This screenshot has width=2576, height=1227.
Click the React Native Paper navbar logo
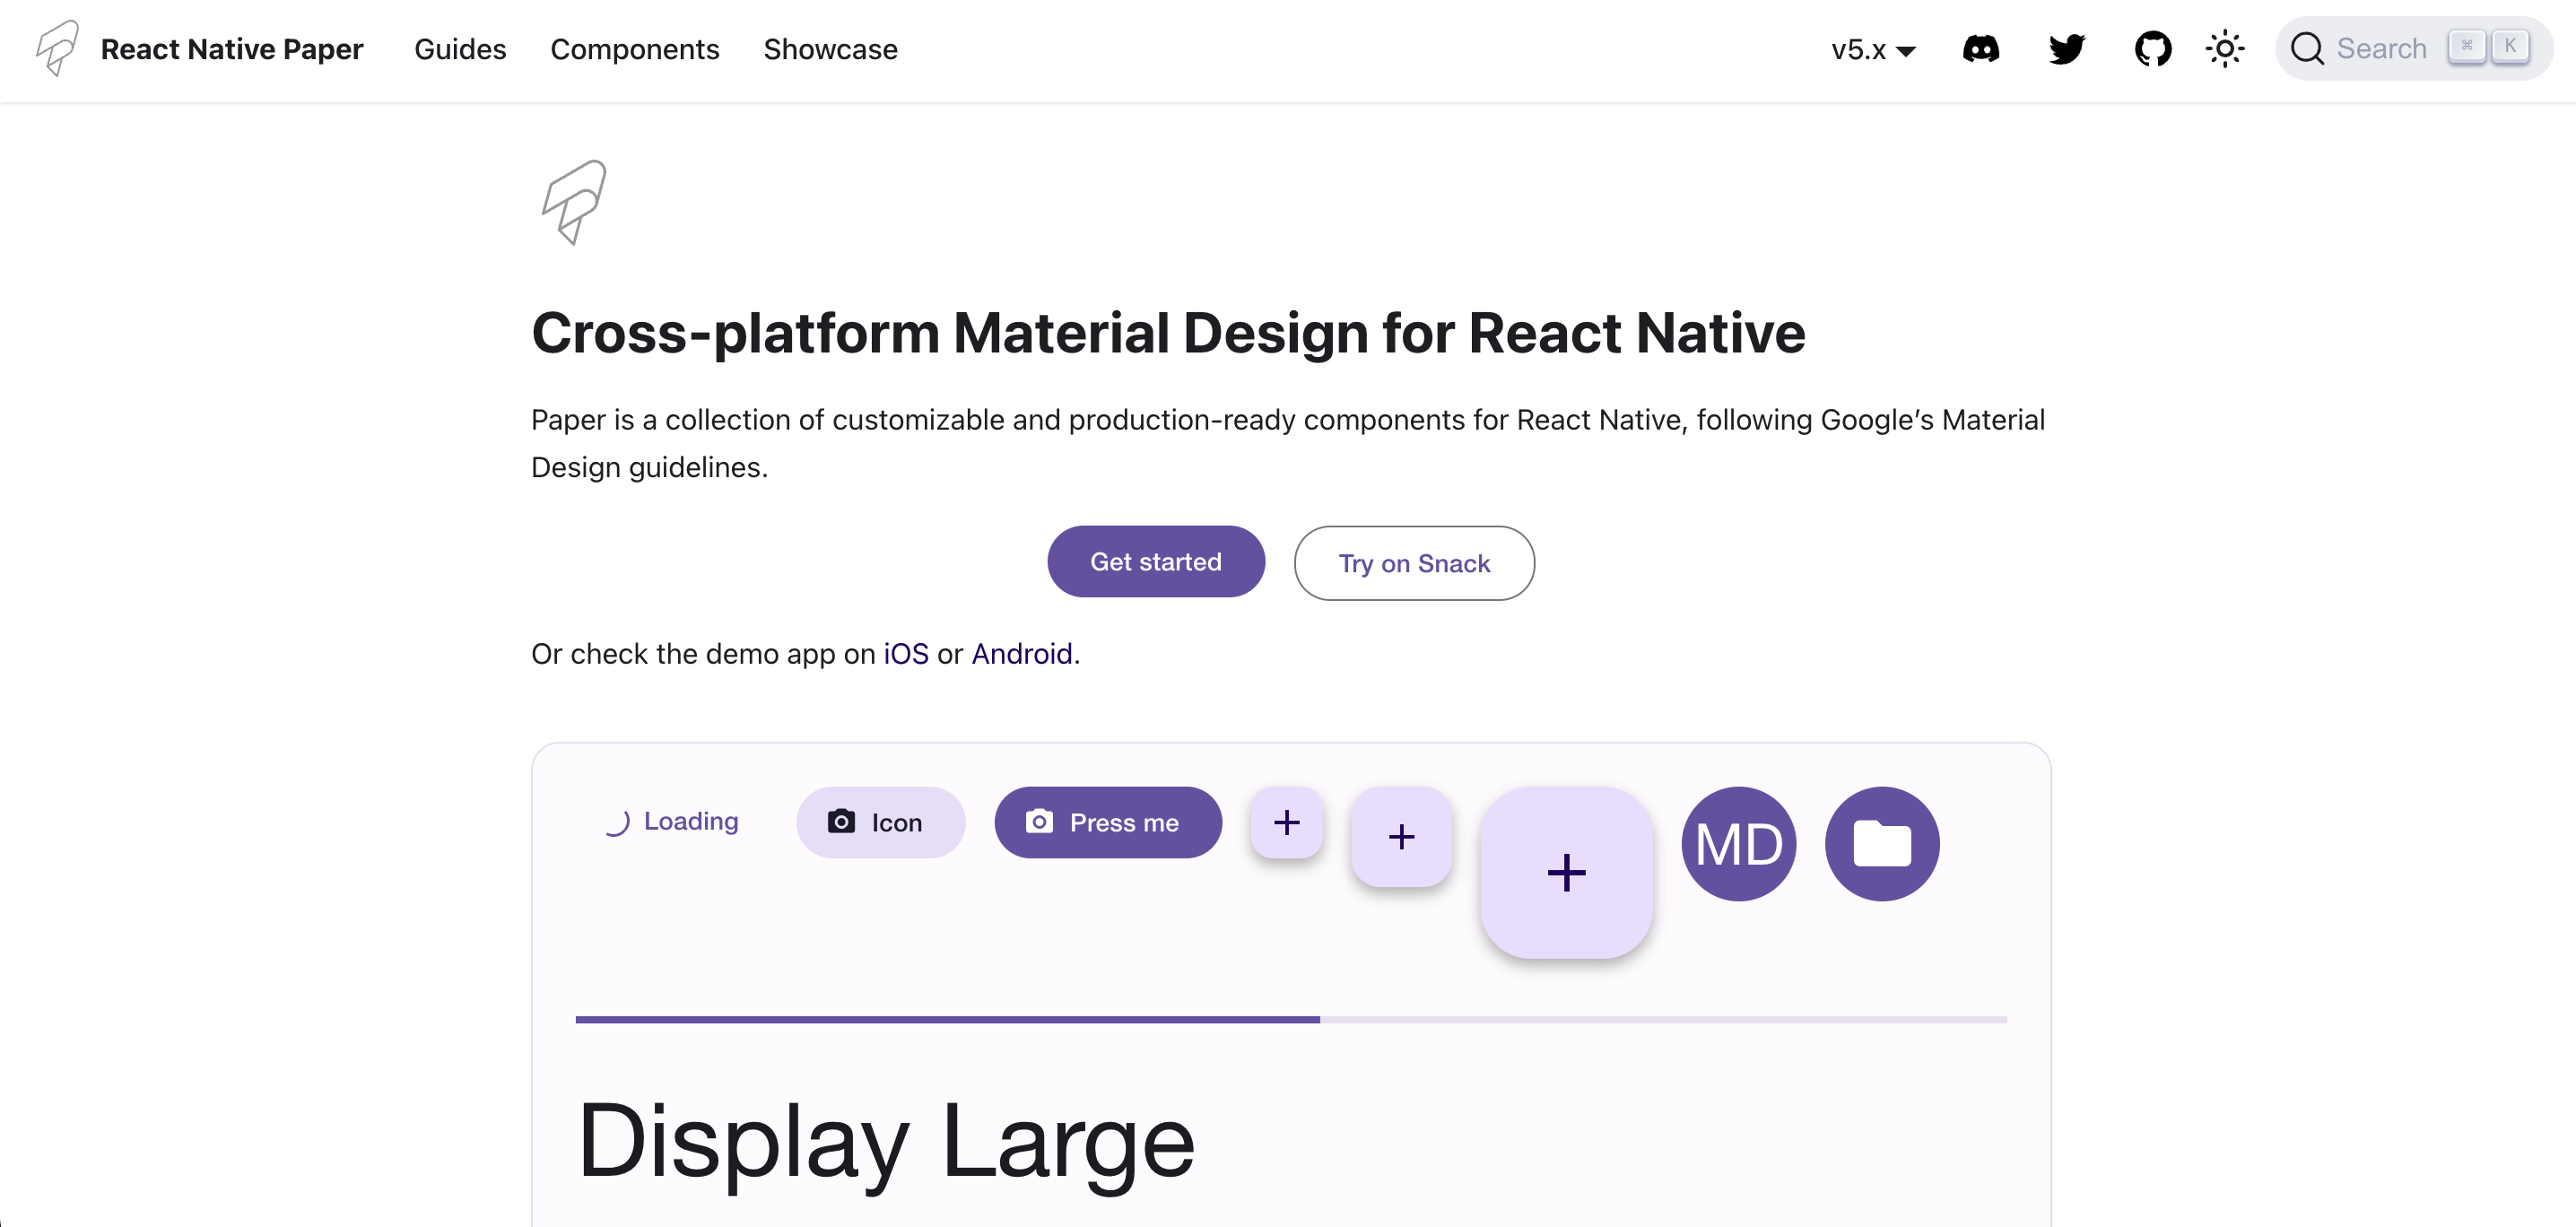[x=57, y=48]
